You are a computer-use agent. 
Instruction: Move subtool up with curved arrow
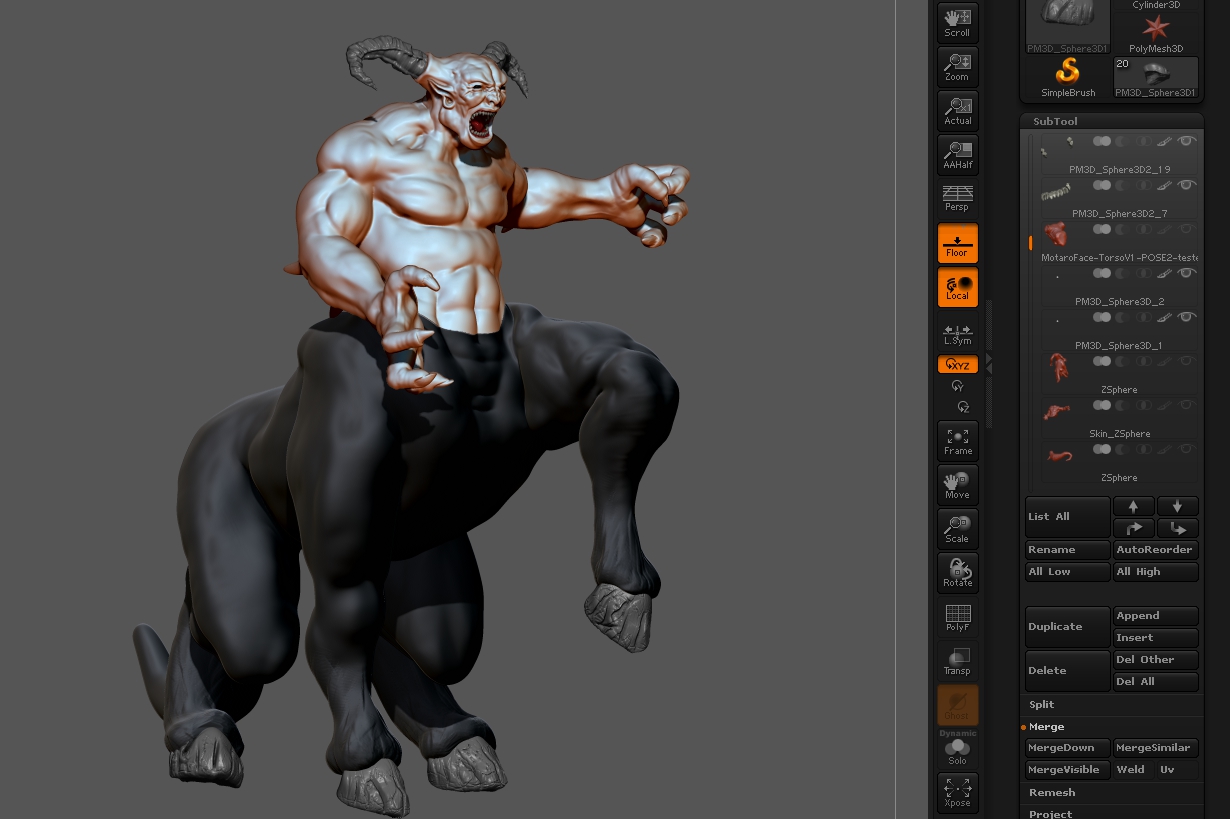pyautogui.click(x=1133, y=528)
